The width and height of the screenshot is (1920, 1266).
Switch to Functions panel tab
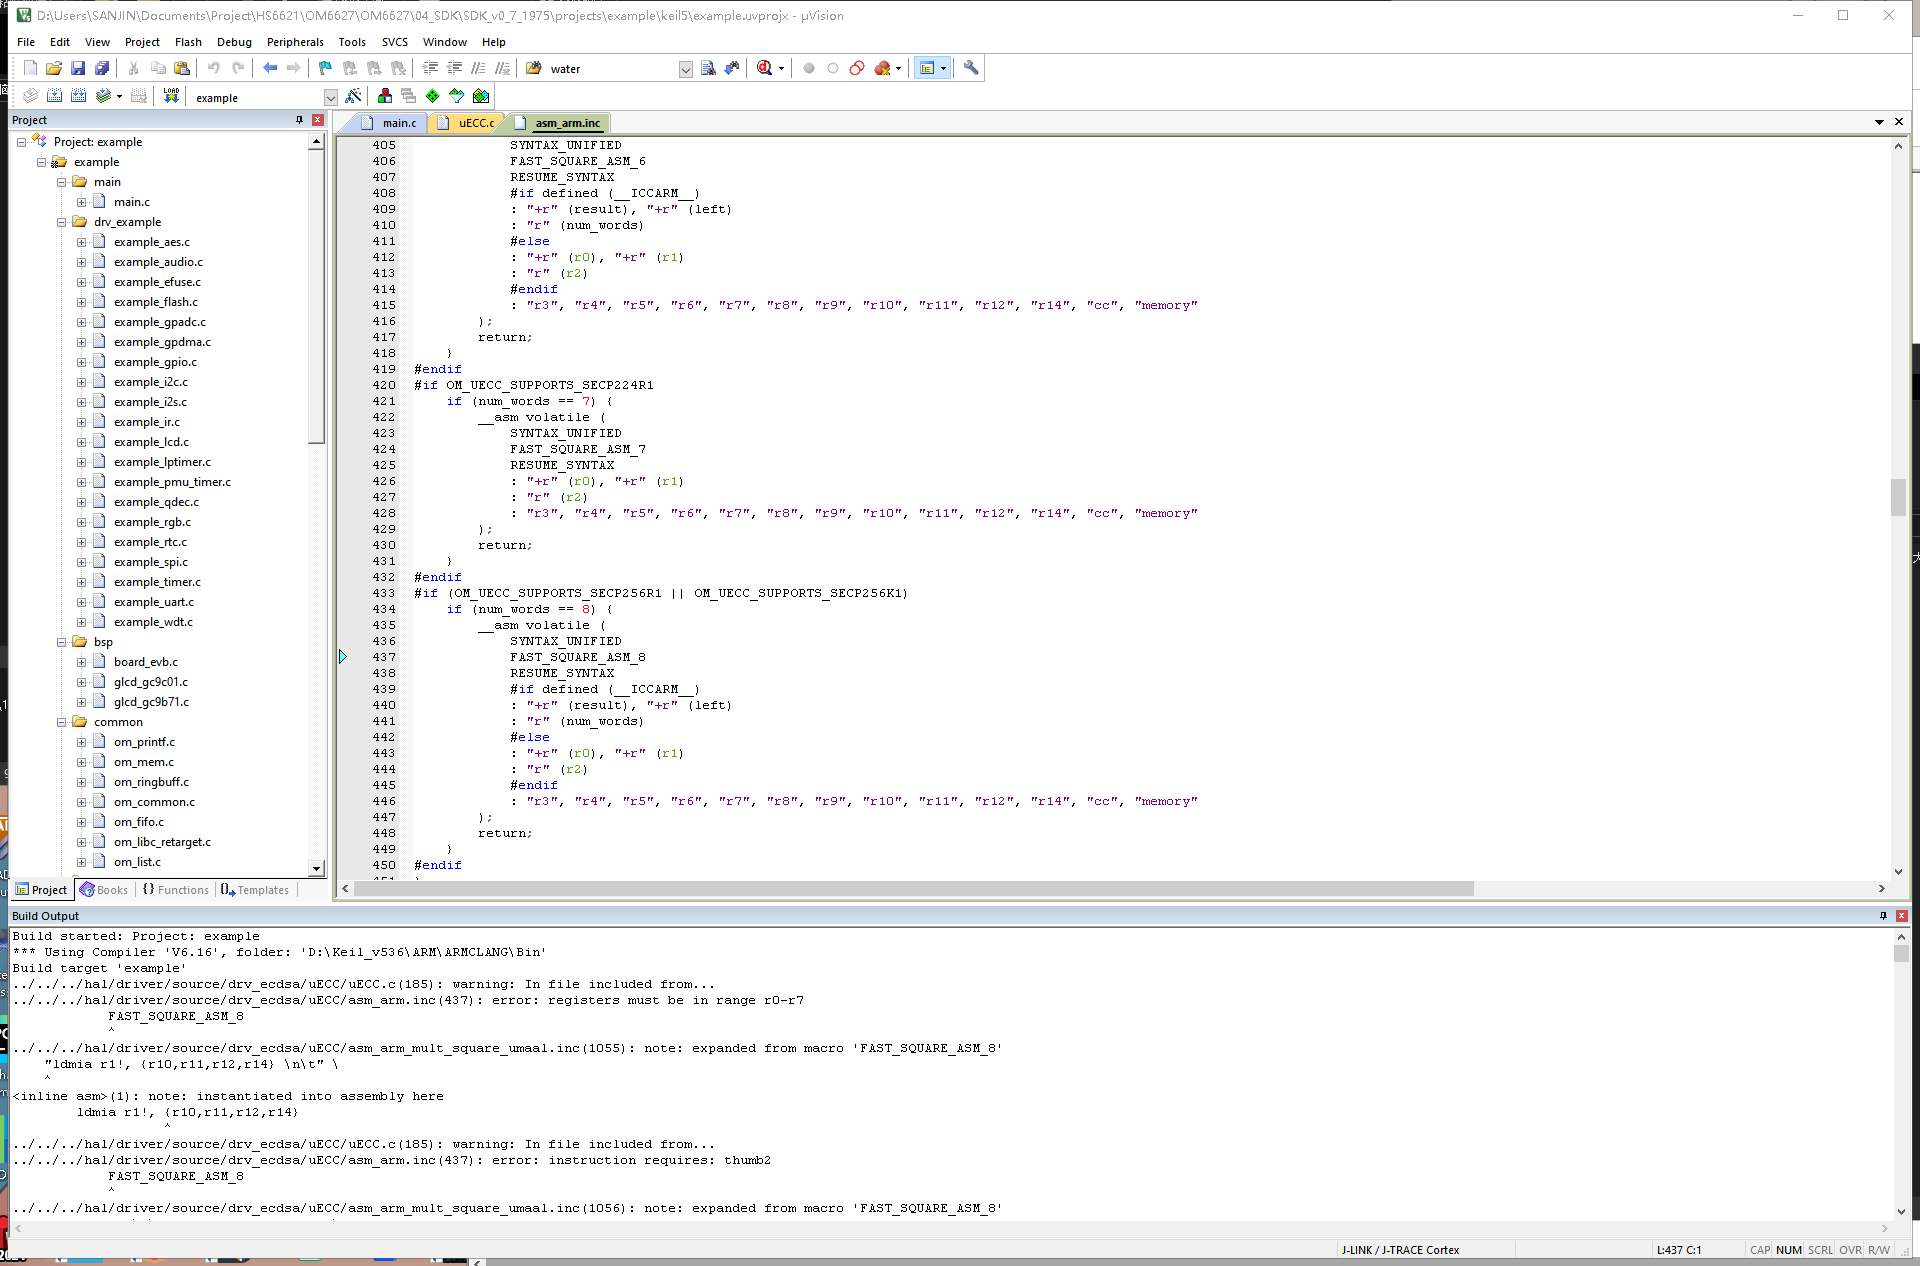click(176, 890)
